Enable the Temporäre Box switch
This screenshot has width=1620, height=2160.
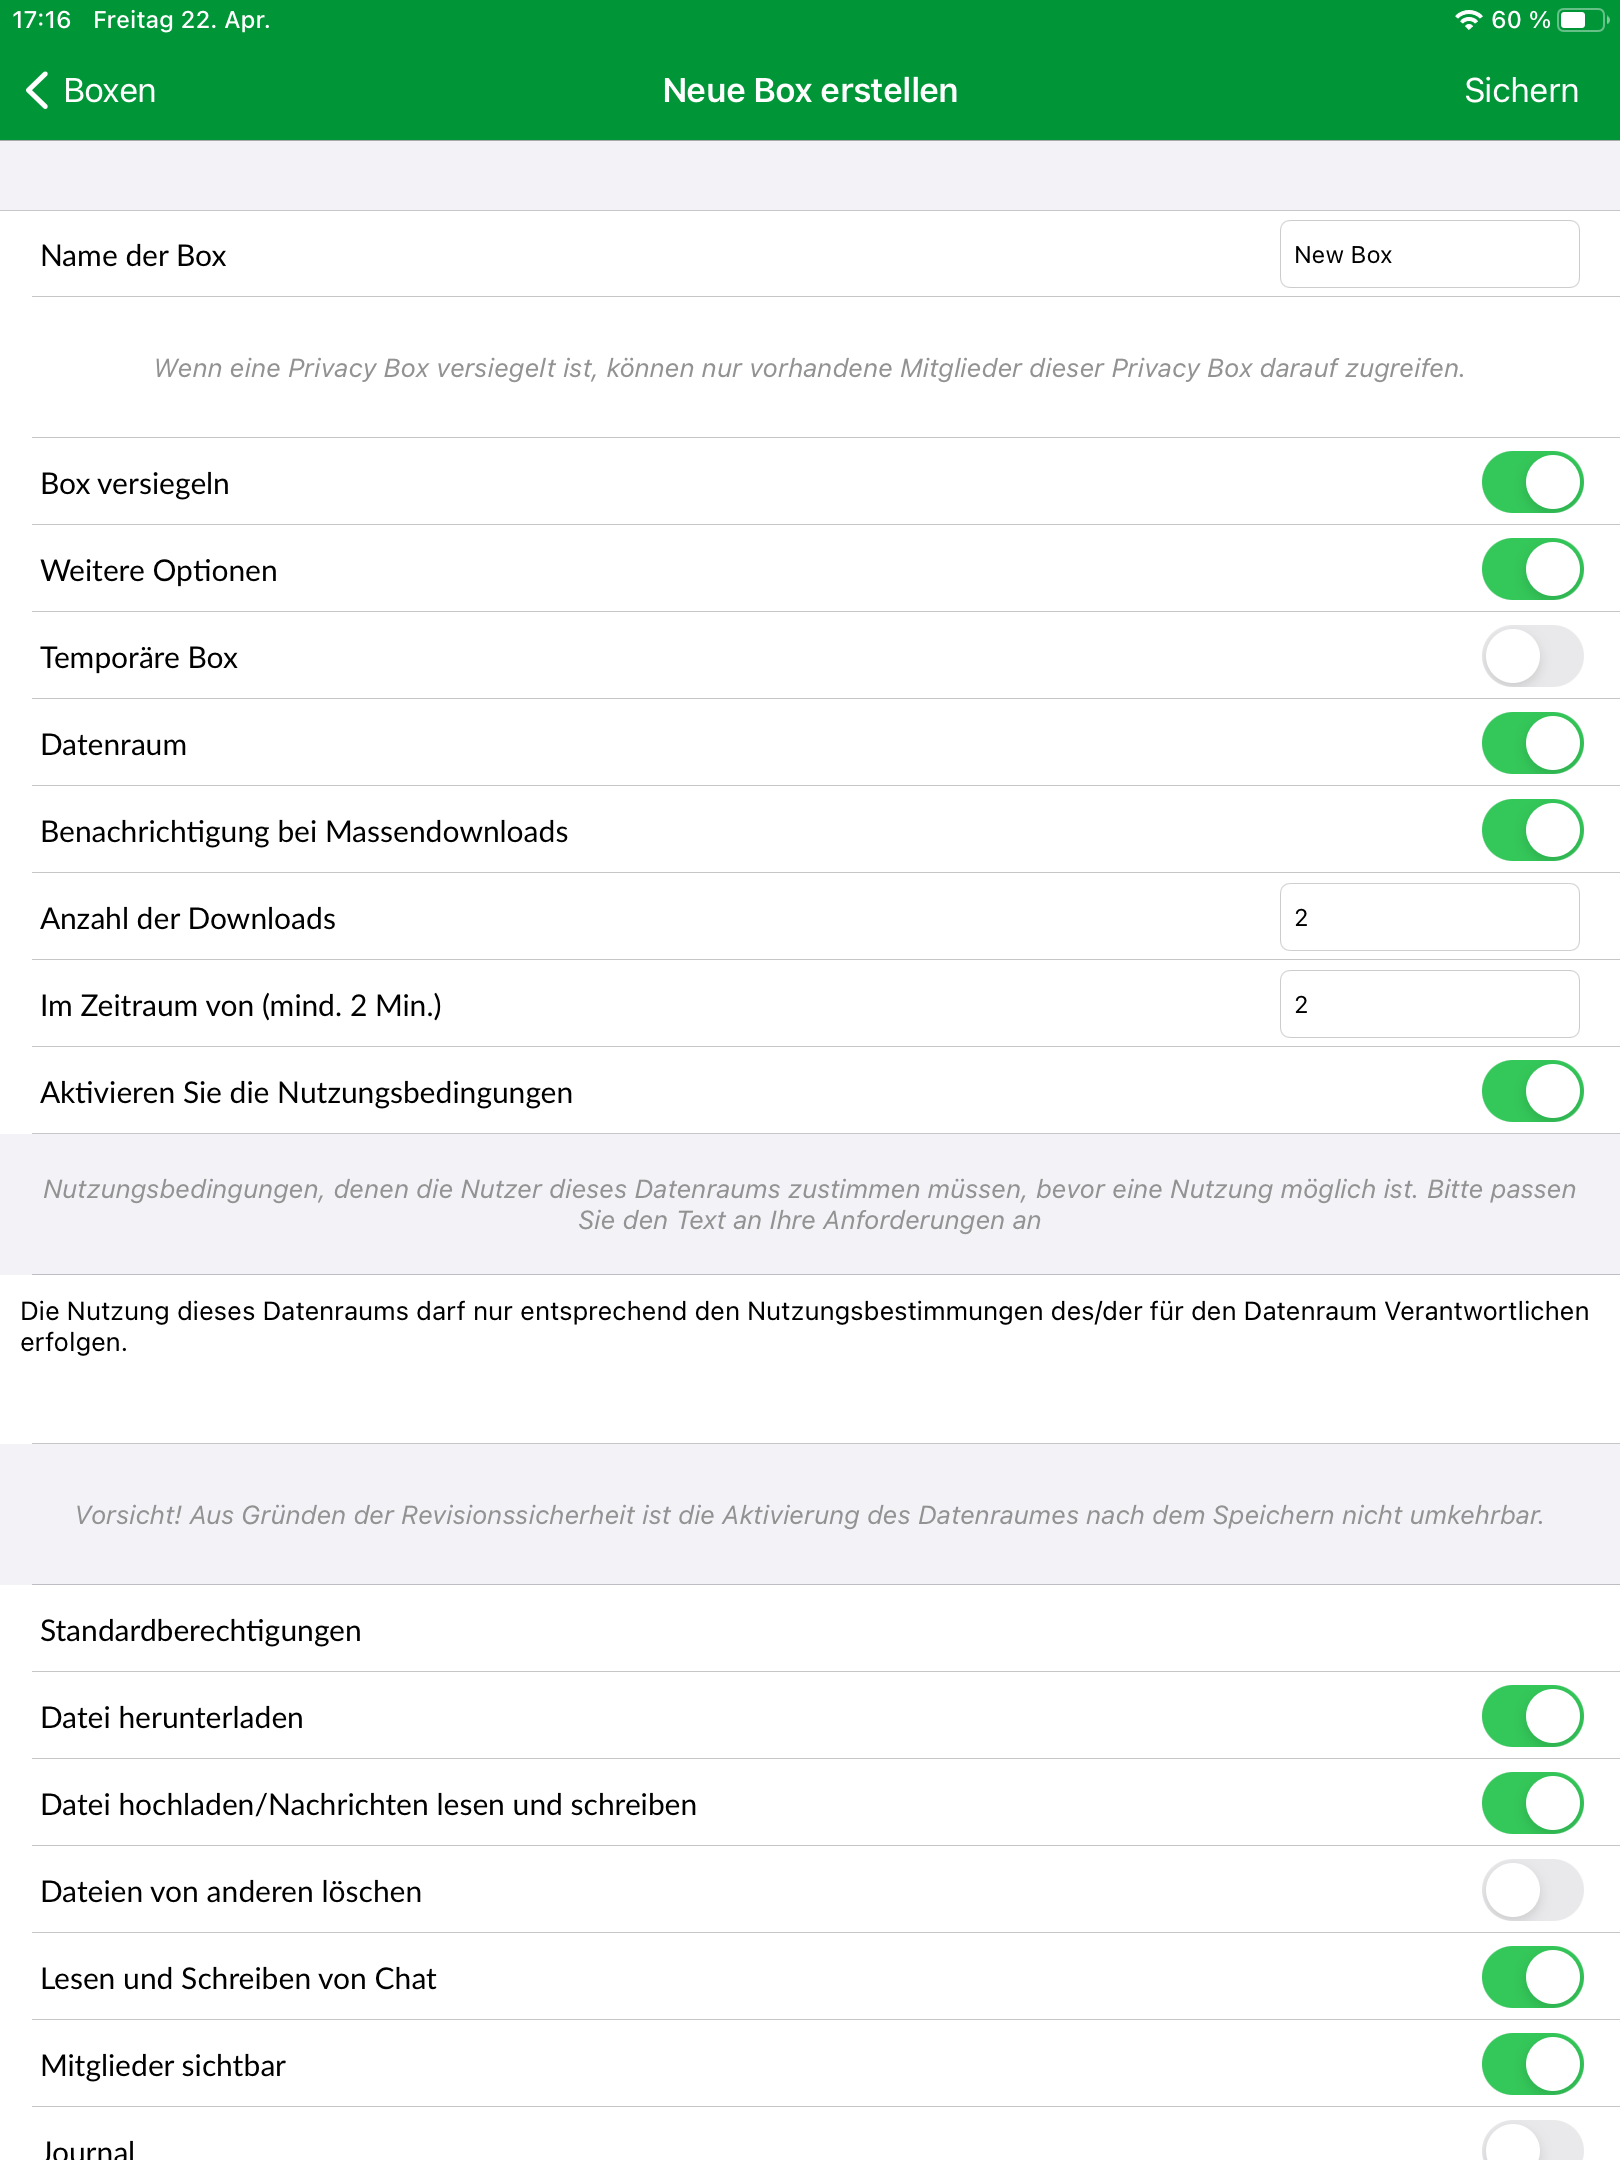[1532, 656]
